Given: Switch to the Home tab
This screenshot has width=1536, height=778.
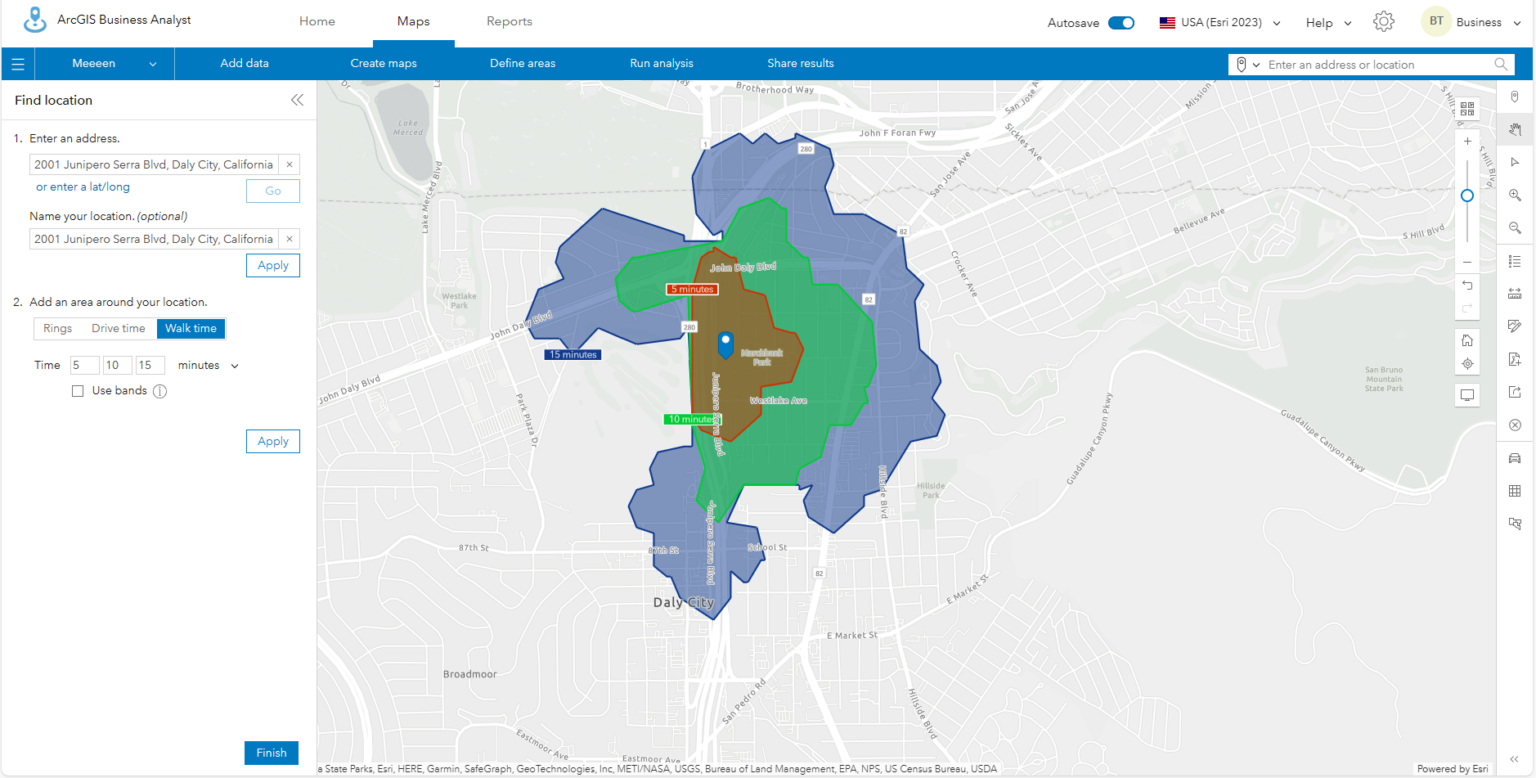Looking at the screenshot, I should tap(317, 22).
